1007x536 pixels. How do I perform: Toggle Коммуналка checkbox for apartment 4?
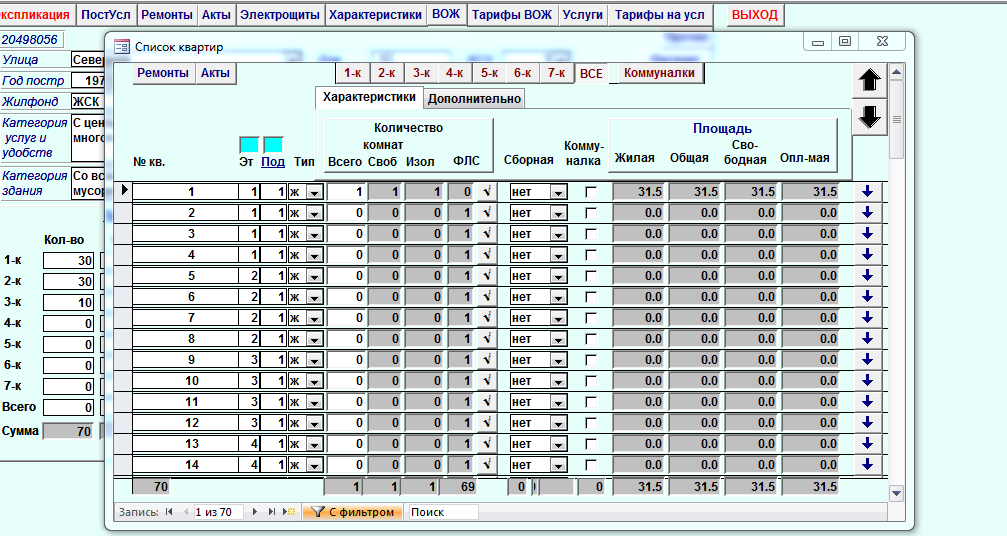(591, 255)
